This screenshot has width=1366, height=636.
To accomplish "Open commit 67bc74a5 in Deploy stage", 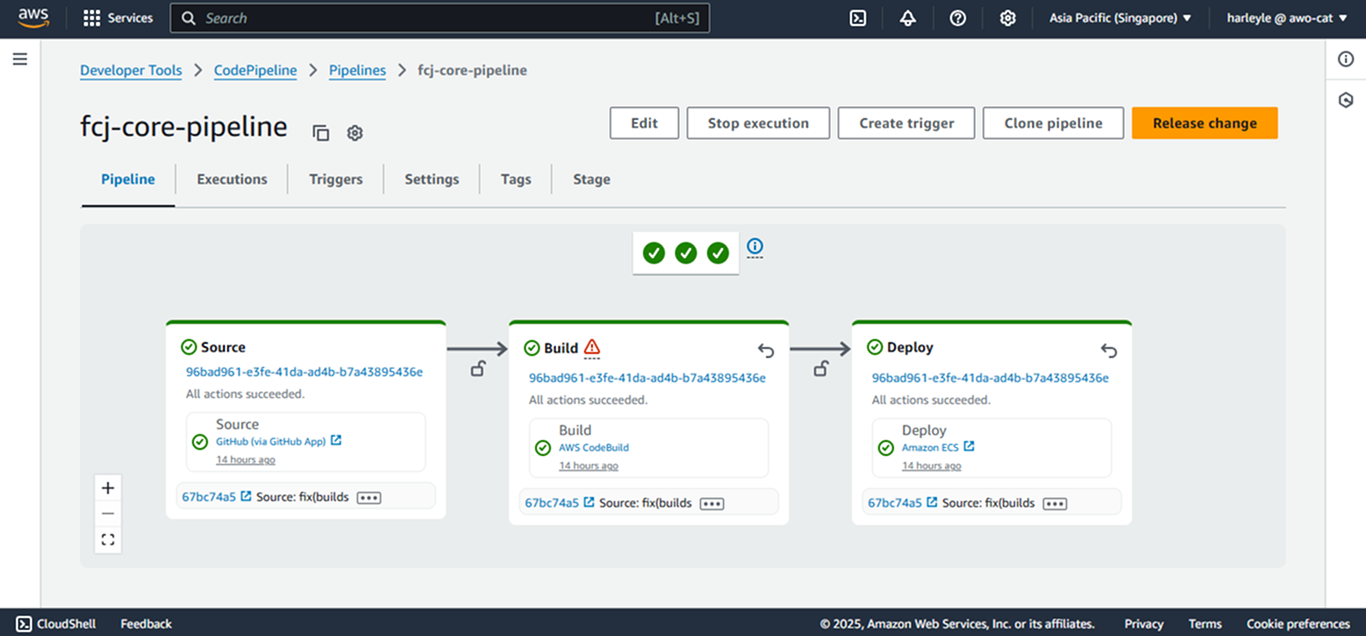I will [x=895, y=503].
